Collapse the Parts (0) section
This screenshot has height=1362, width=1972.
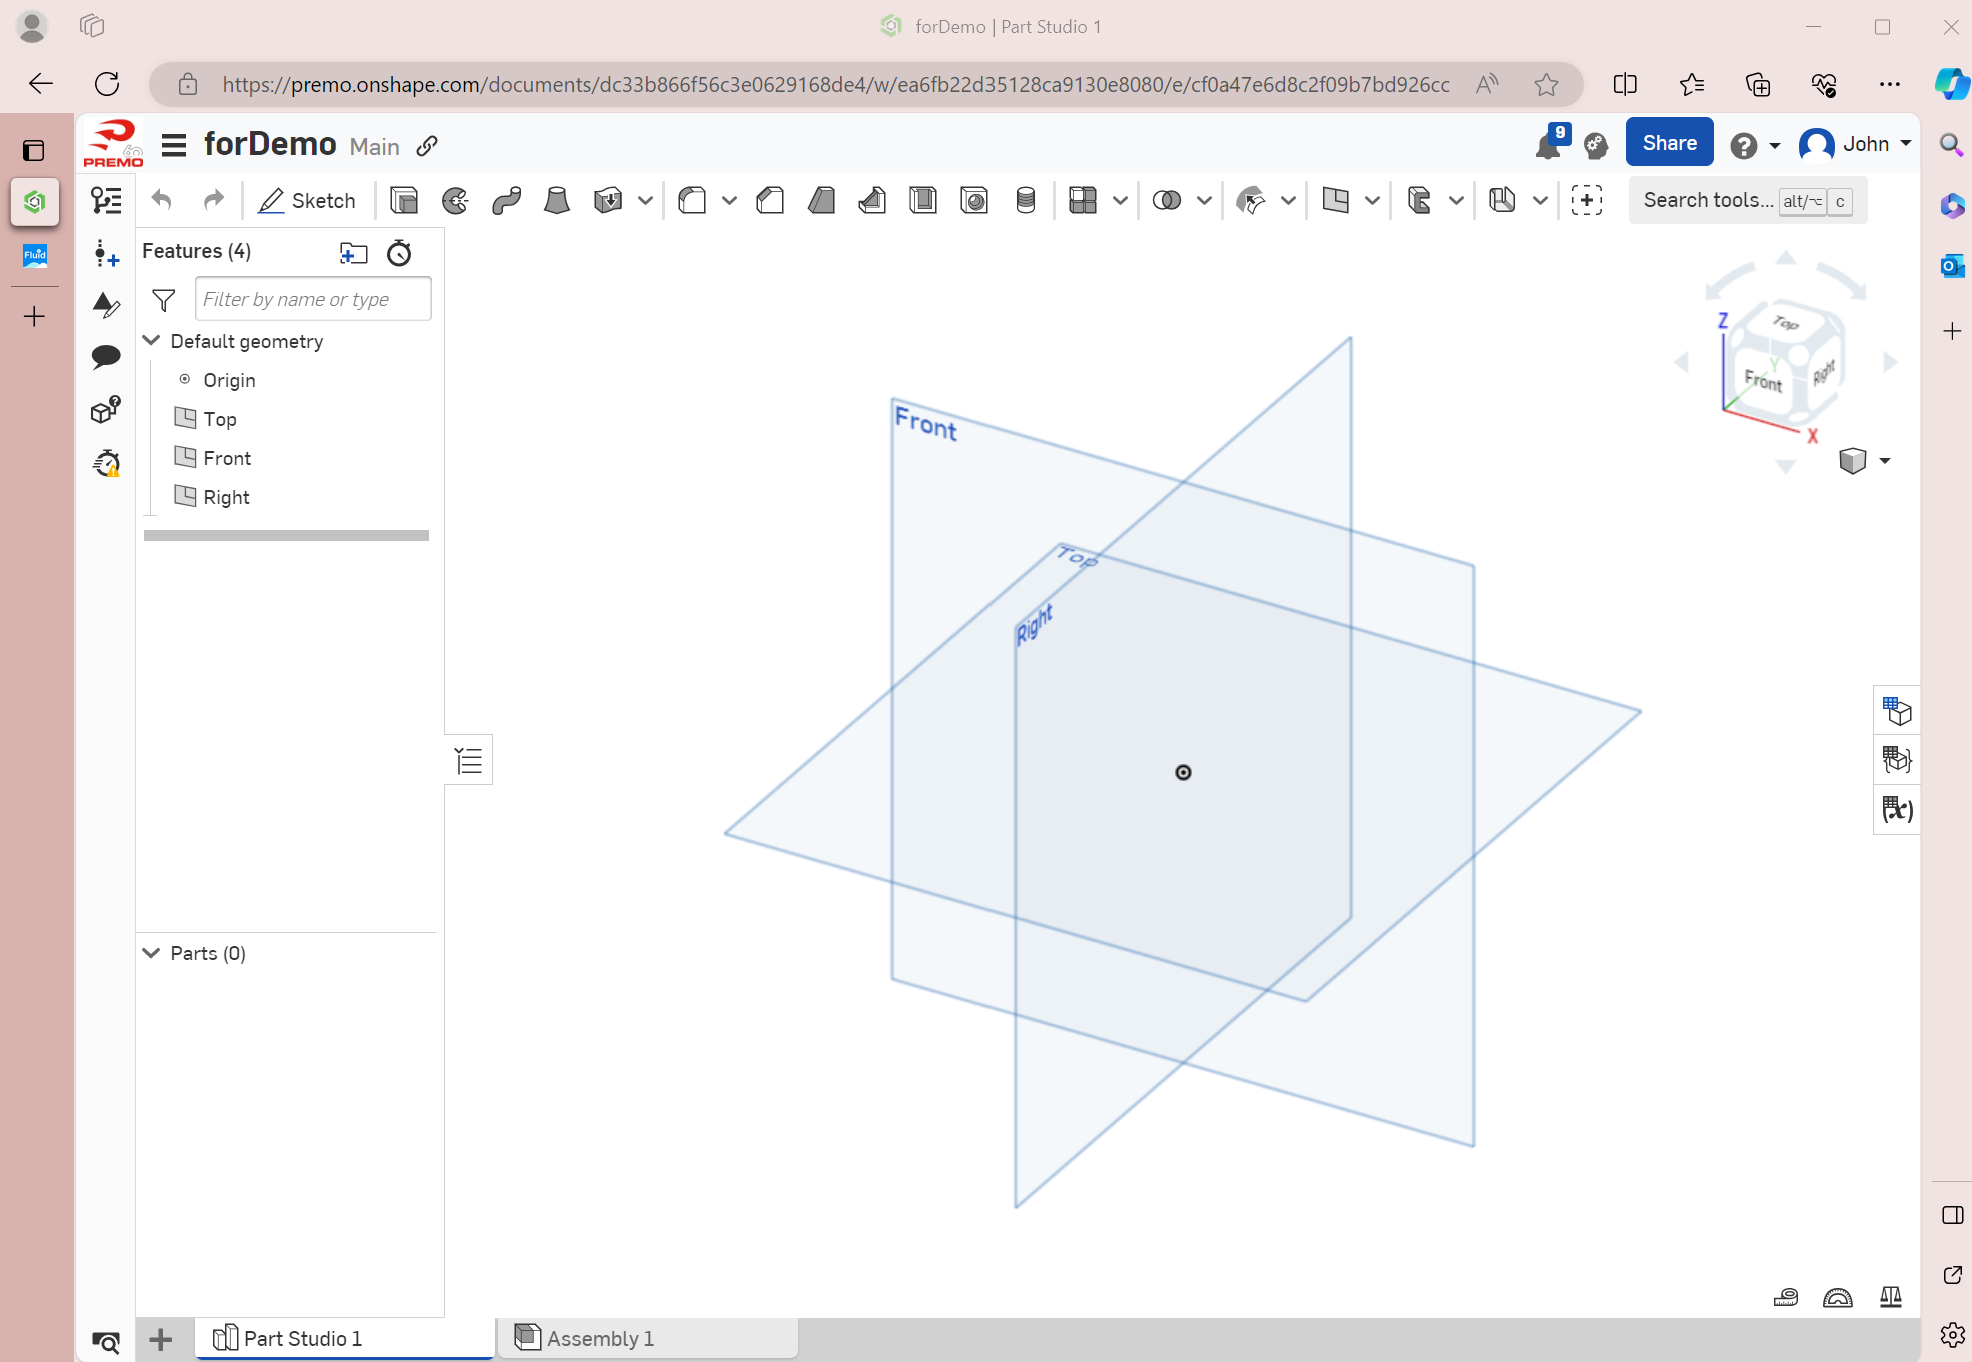[152, 953]
